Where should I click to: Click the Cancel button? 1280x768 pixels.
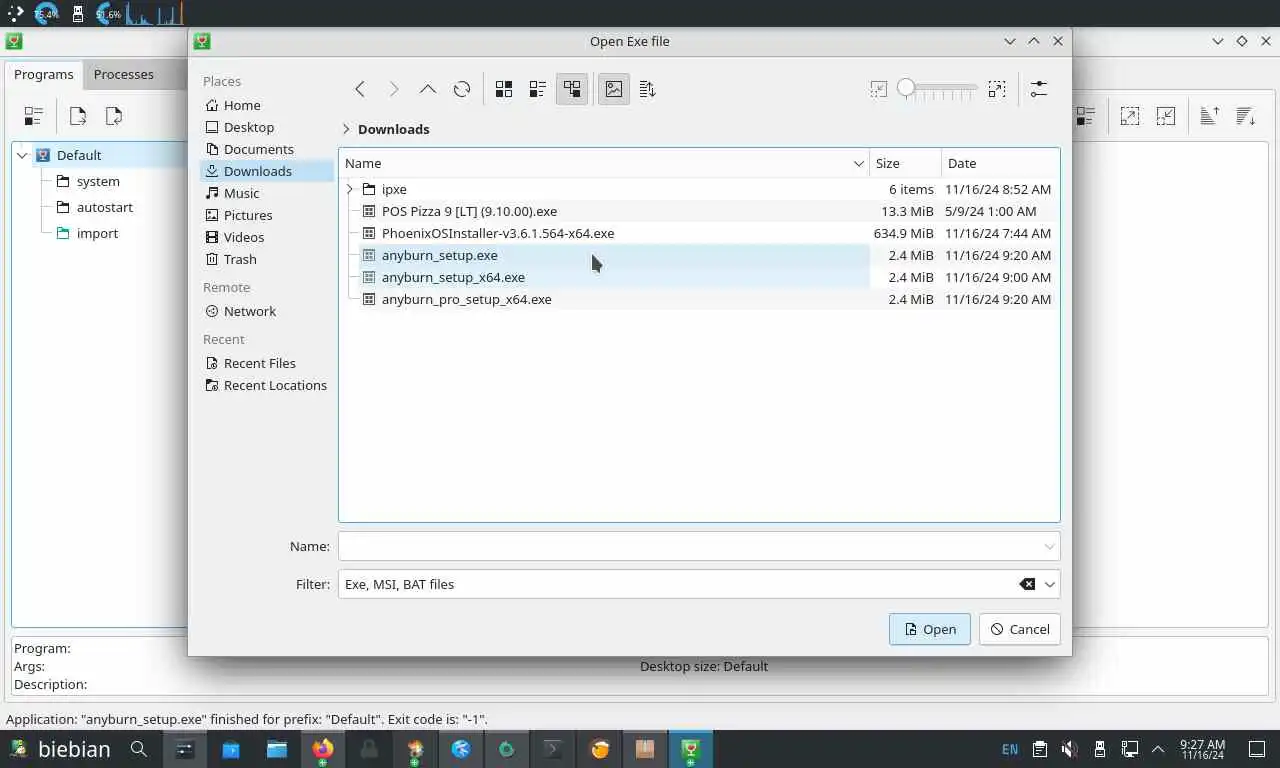point(1020,629)
